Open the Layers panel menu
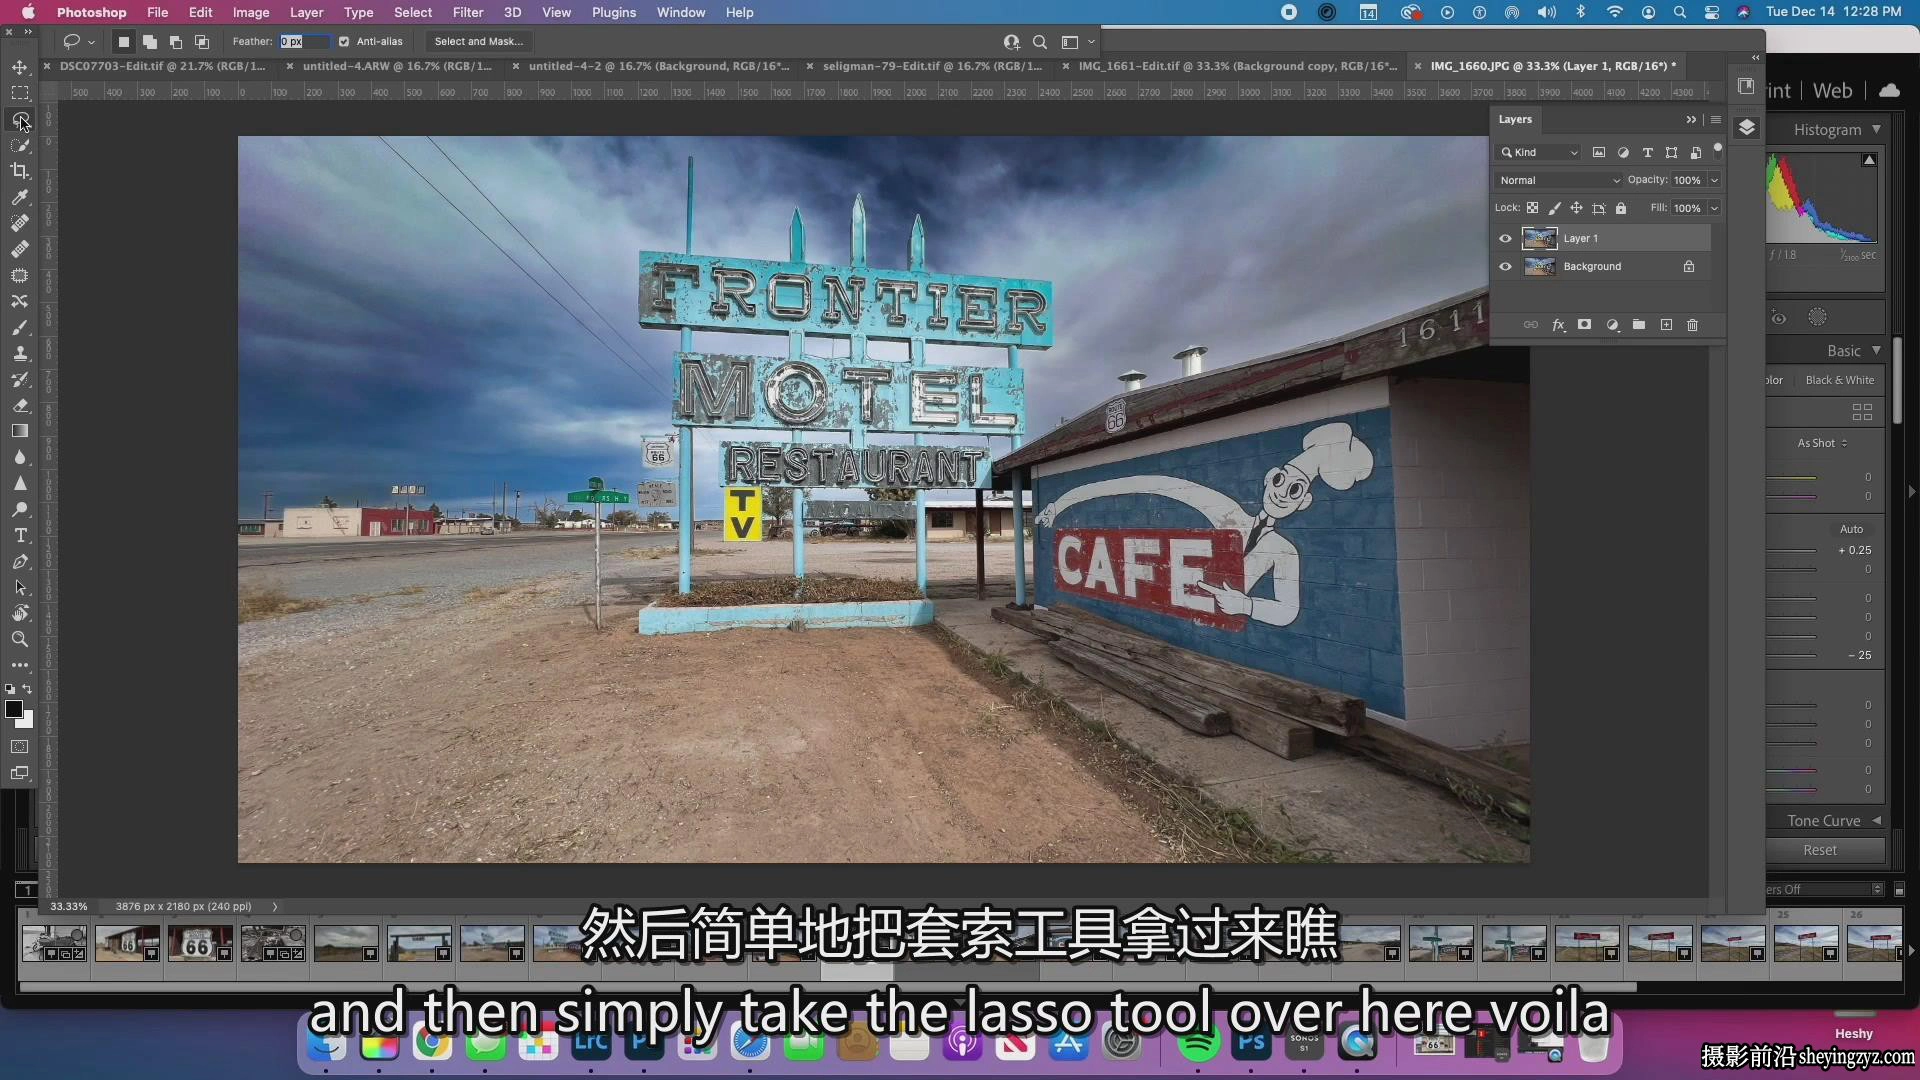Viewport: 1920px width, 1080px height. [x=1716, y=119]
